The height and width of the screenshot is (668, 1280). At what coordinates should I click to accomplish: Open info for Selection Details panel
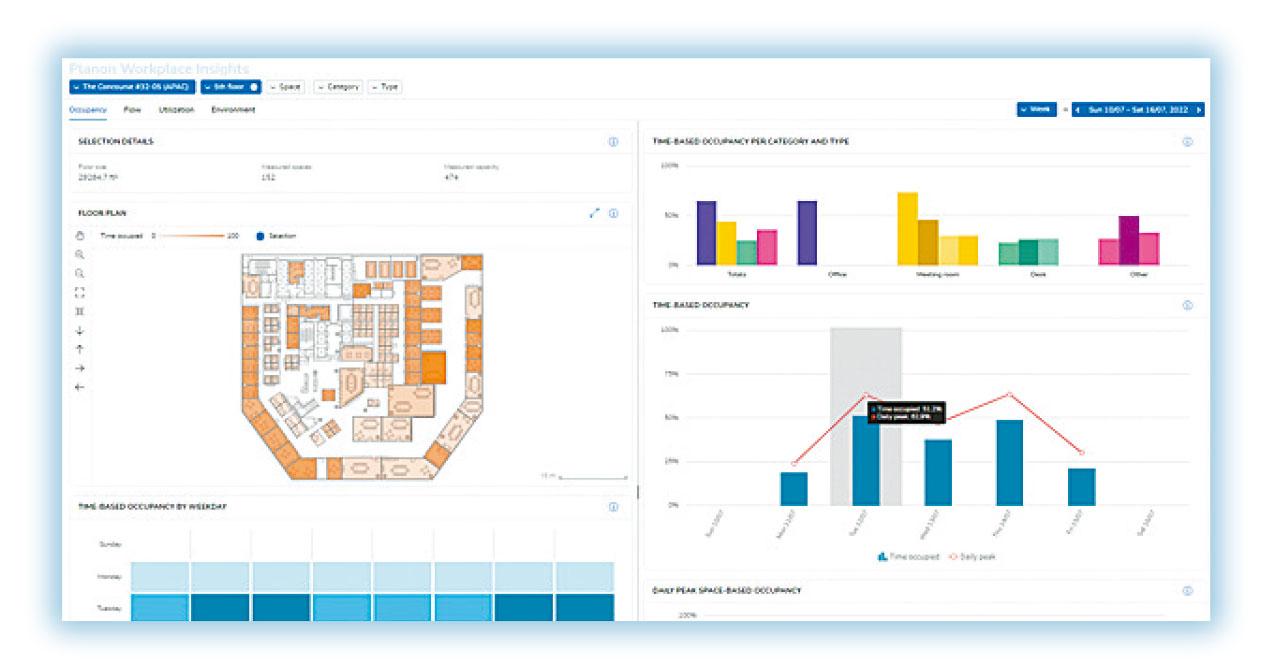coord(613,142)
